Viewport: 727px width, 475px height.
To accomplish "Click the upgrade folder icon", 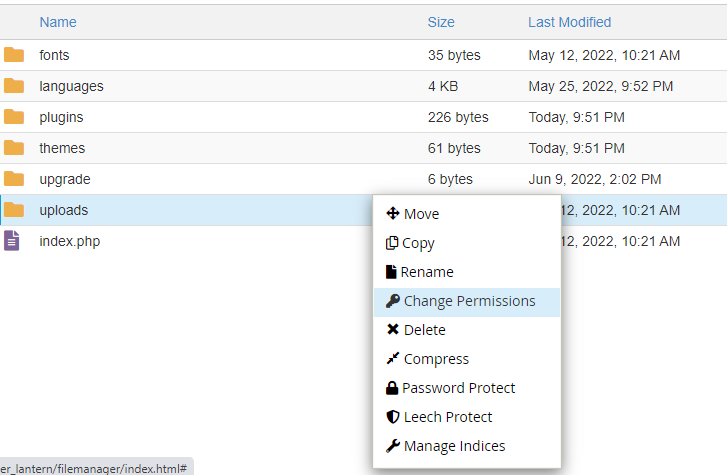I will 13,179.
